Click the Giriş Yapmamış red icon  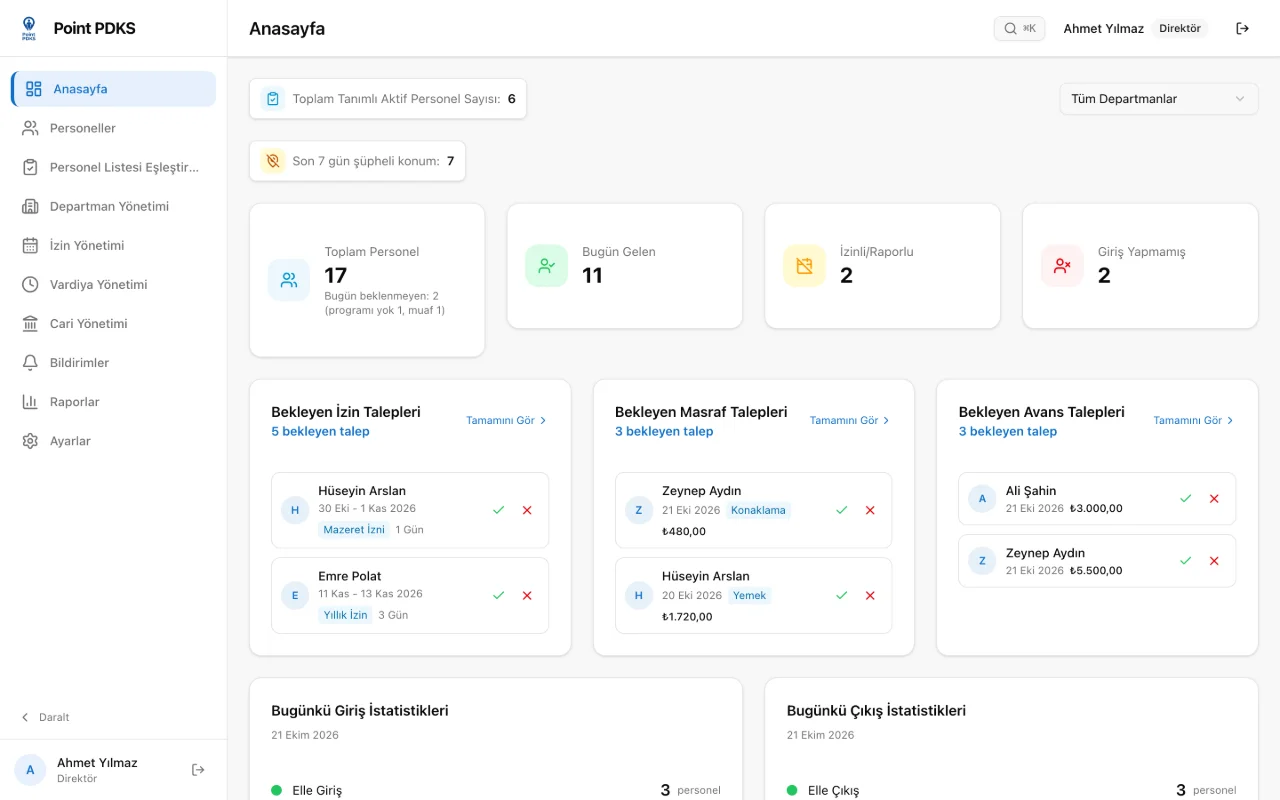(1062, 266)
